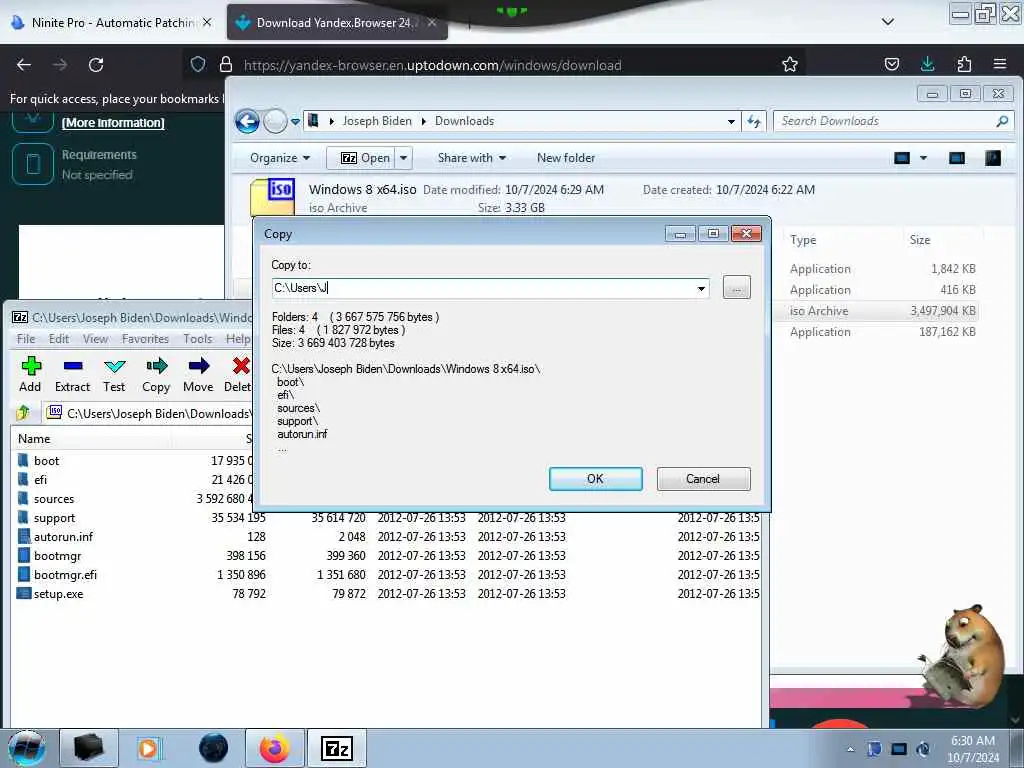Open the media player taskbar icon
The height and width of the screenshot is (768, 1024).
click(150, 748)
